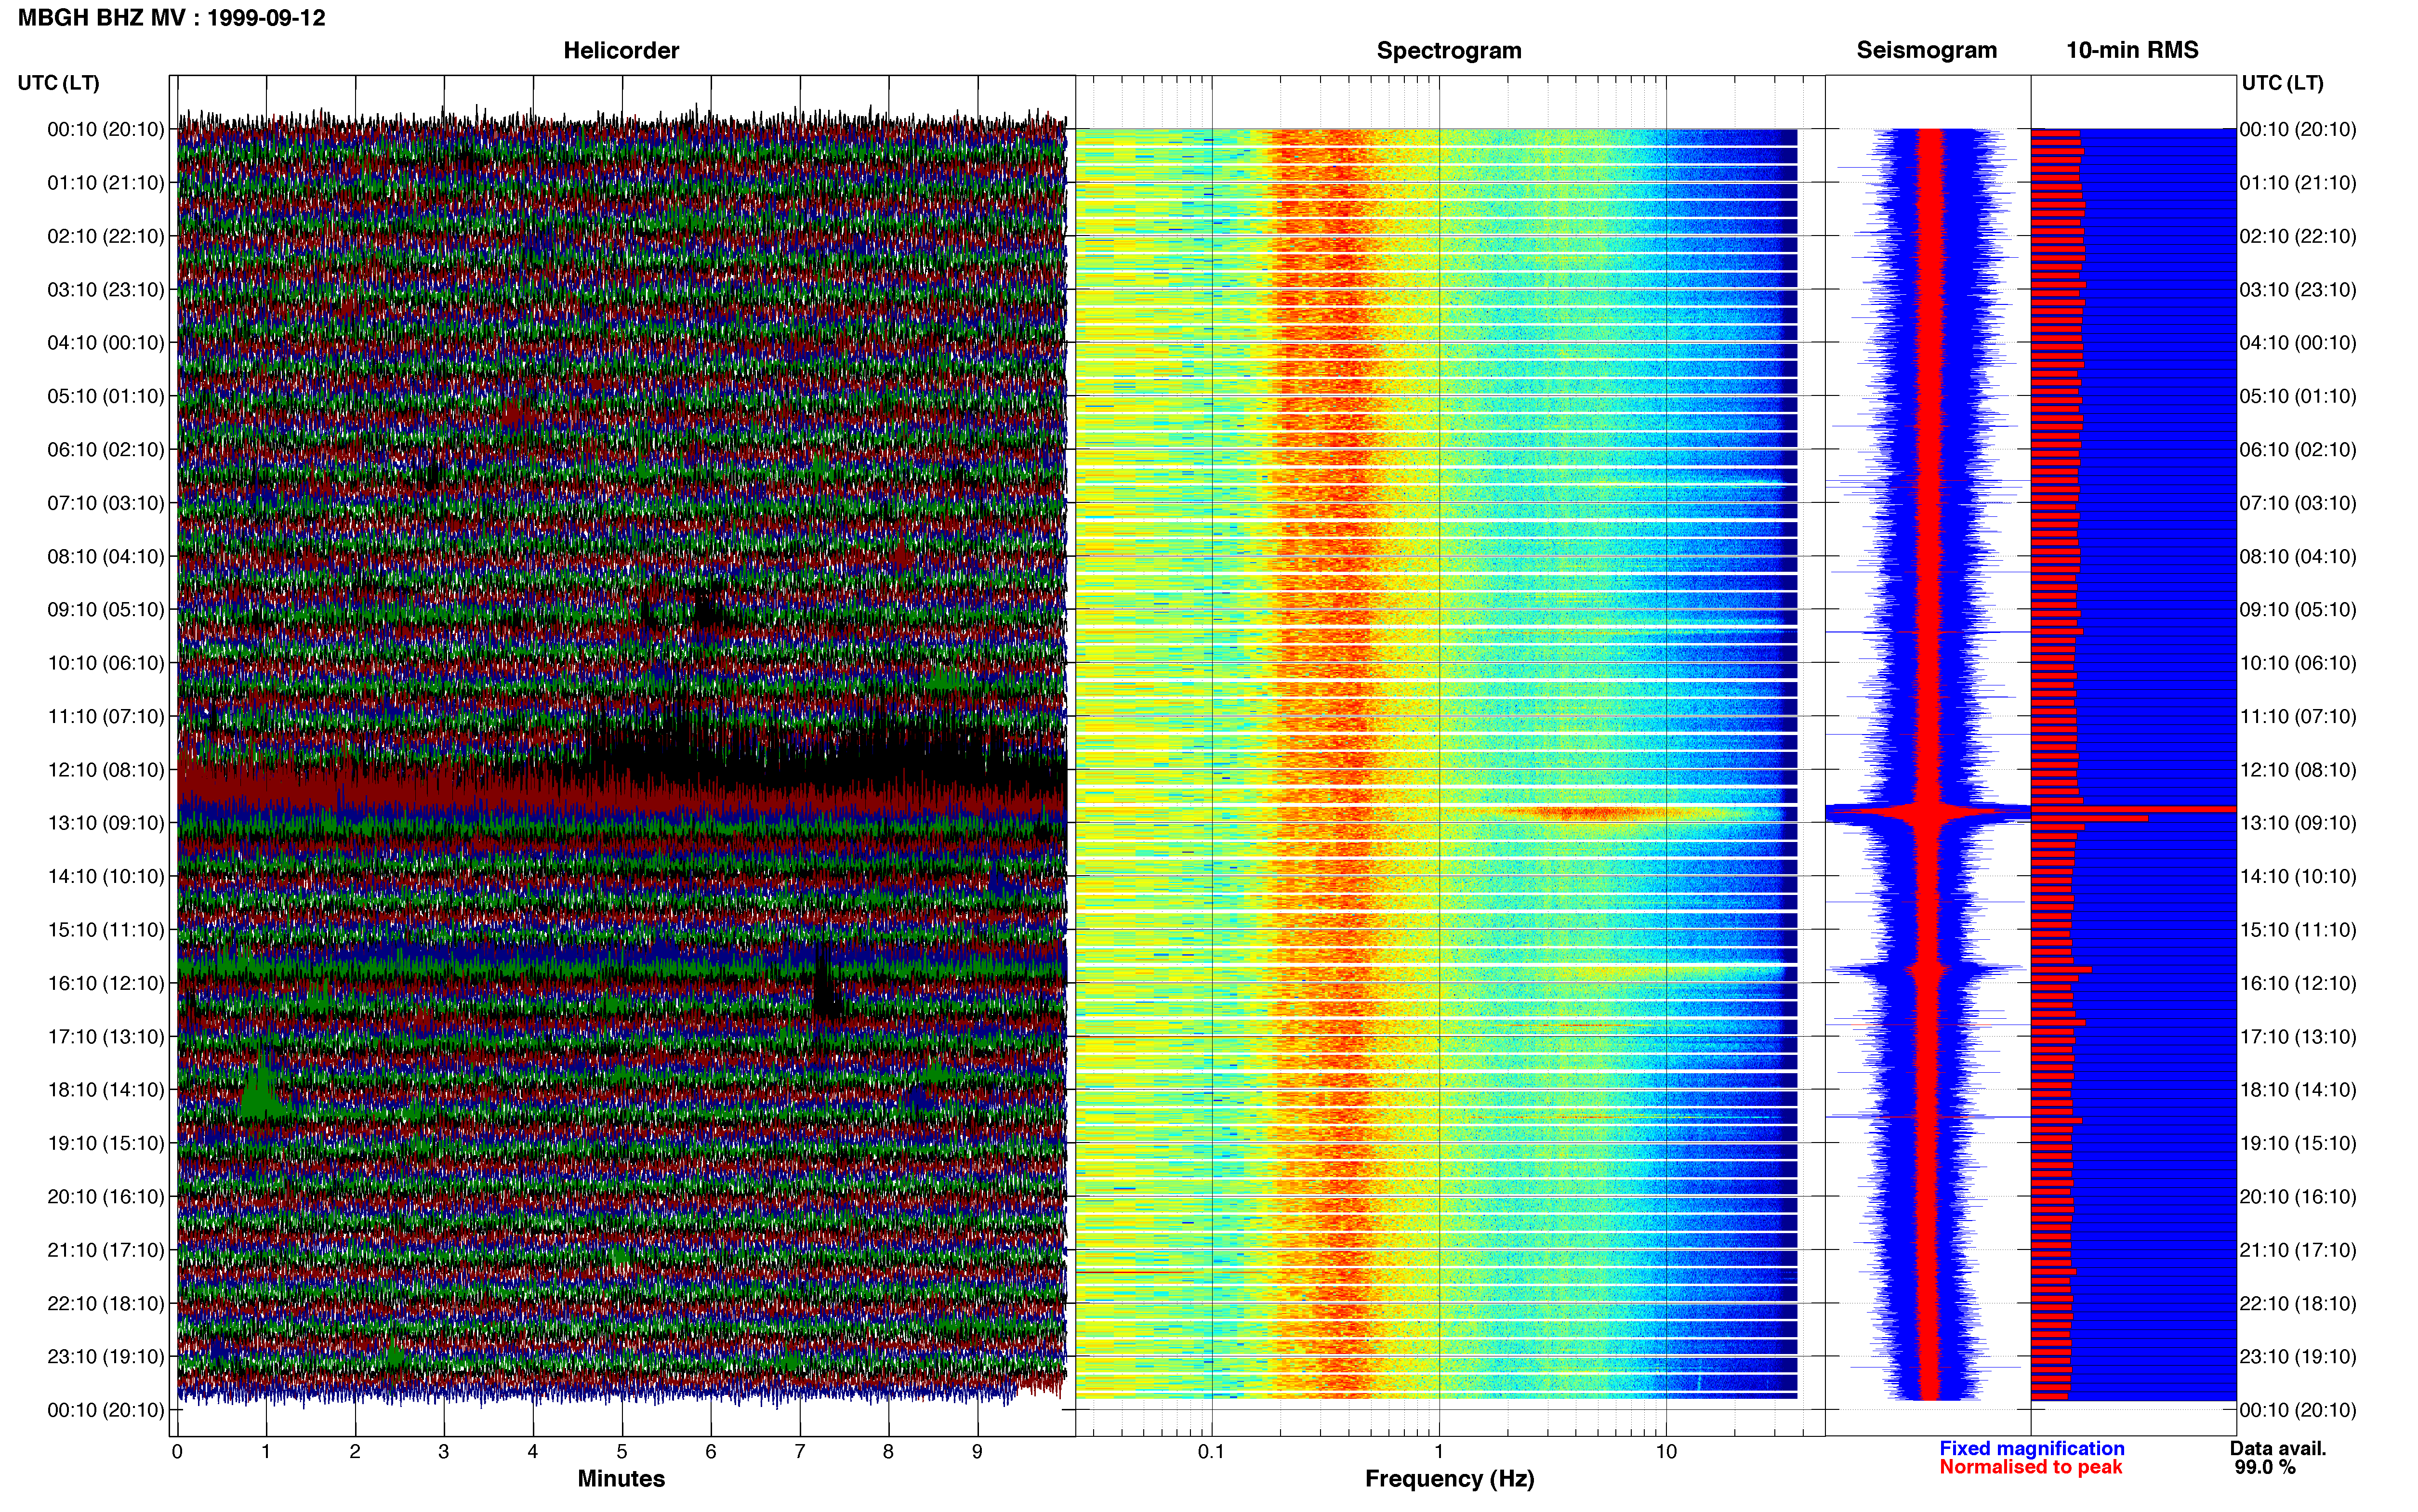This screenshot has width=2418, height=1512.
Task: Click the '9' tick on the Minutes axis
Action: click(977, 1452)
